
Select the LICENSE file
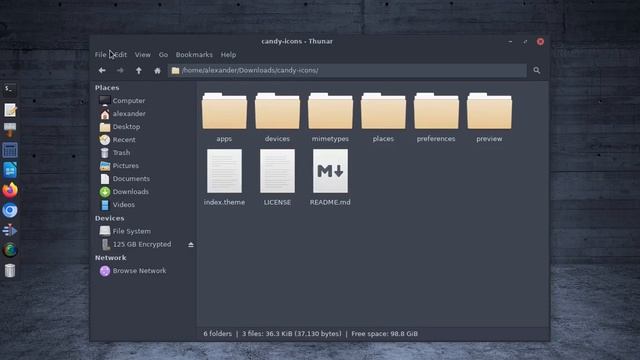click(x=277, y=178)
